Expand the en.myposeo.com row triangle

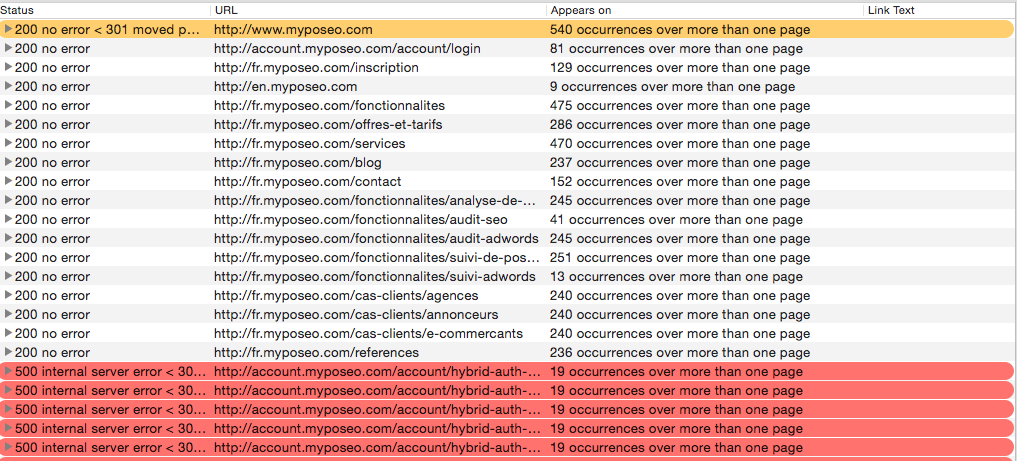8,86
